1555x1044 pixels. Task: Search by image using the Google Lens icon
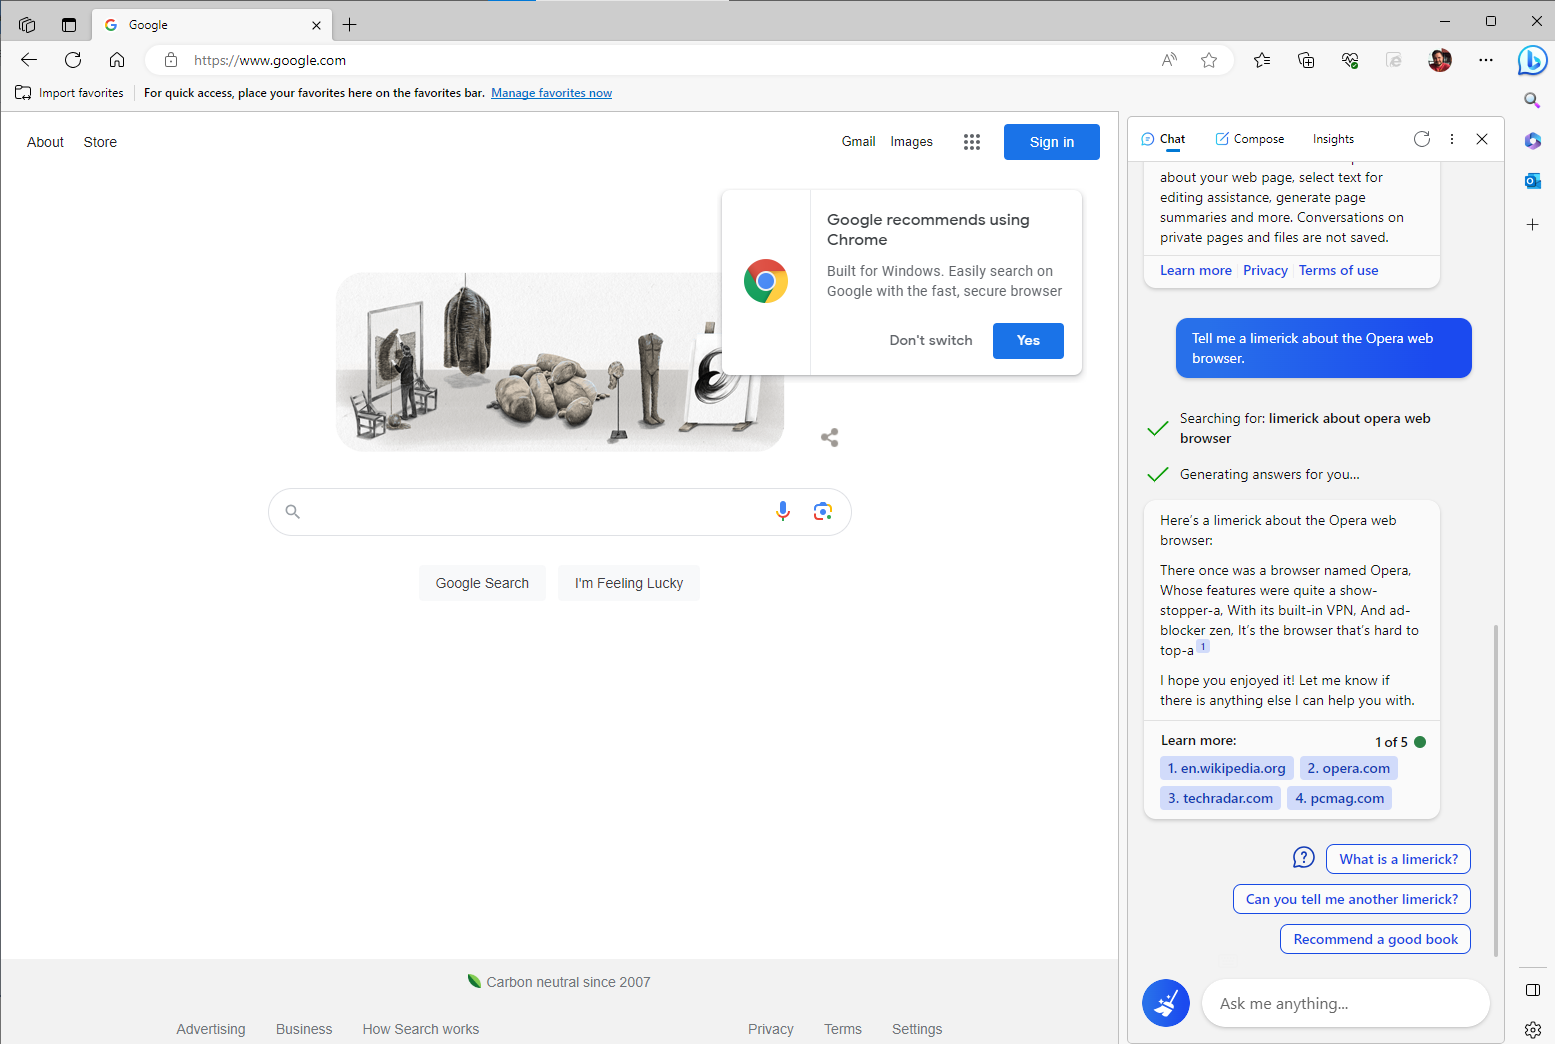tap(823, 511)
